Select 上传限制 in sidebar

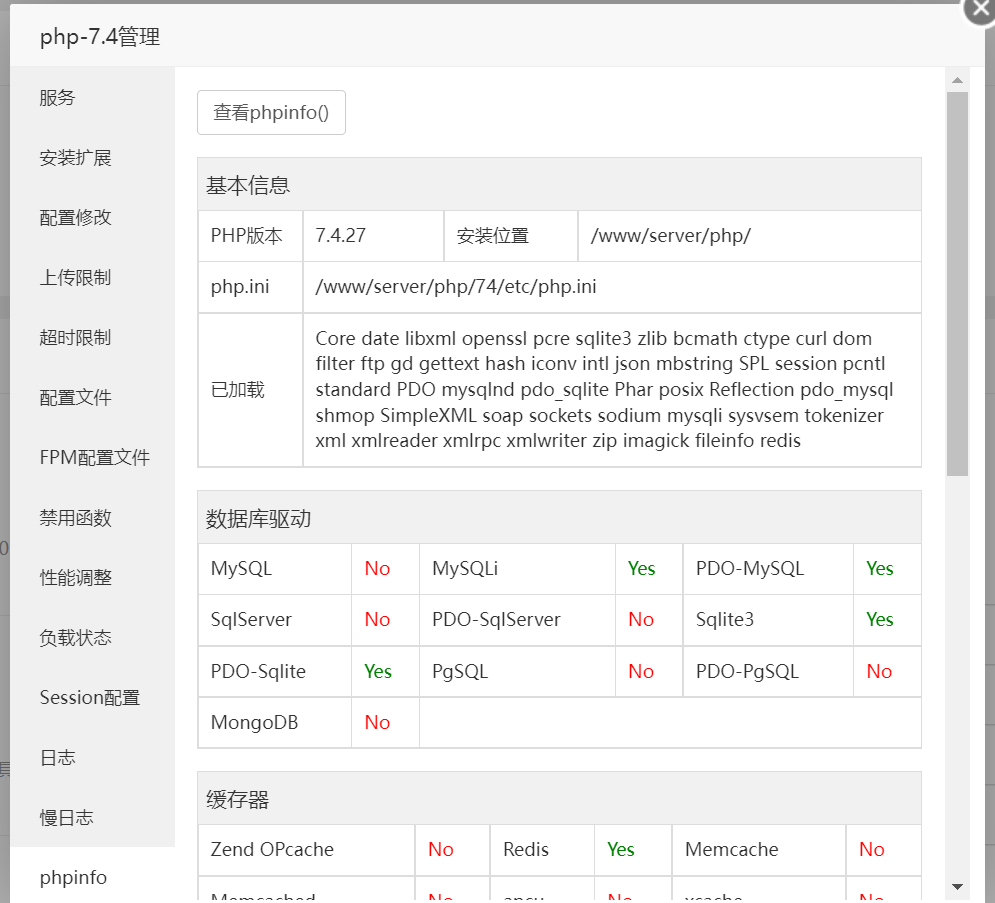pyautogui.click(x=93, y=277)
